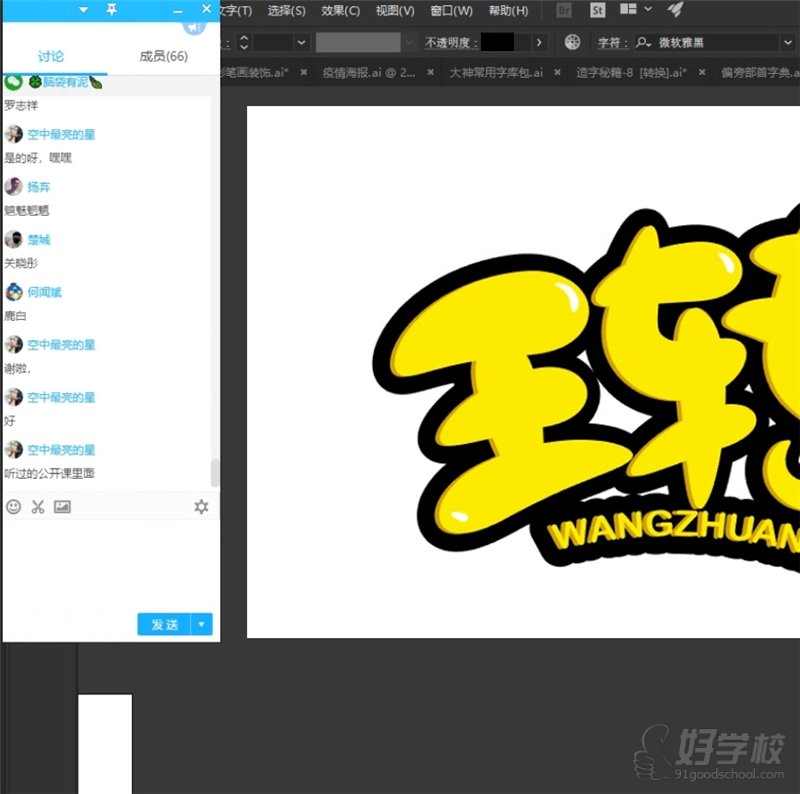Click the share paper-plane icon in the toolbar
Screen dimensions: 800x794
(x=676, y=11)
